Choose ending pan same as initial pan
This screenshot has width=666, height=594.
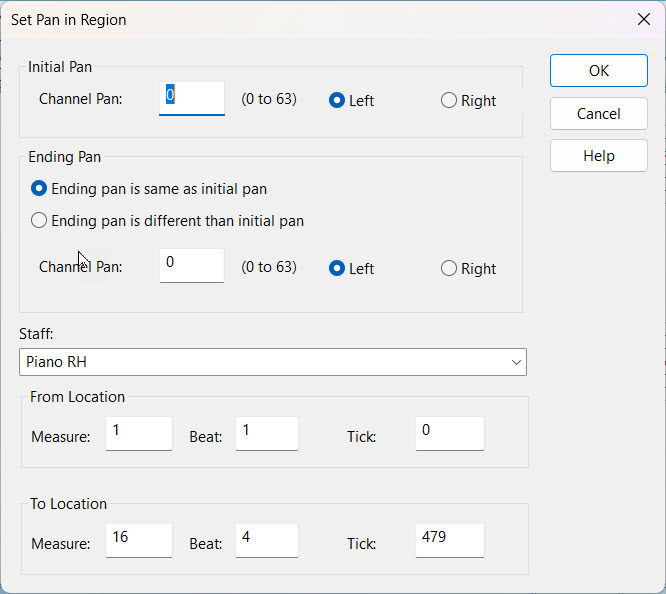[x=40, y=188]
